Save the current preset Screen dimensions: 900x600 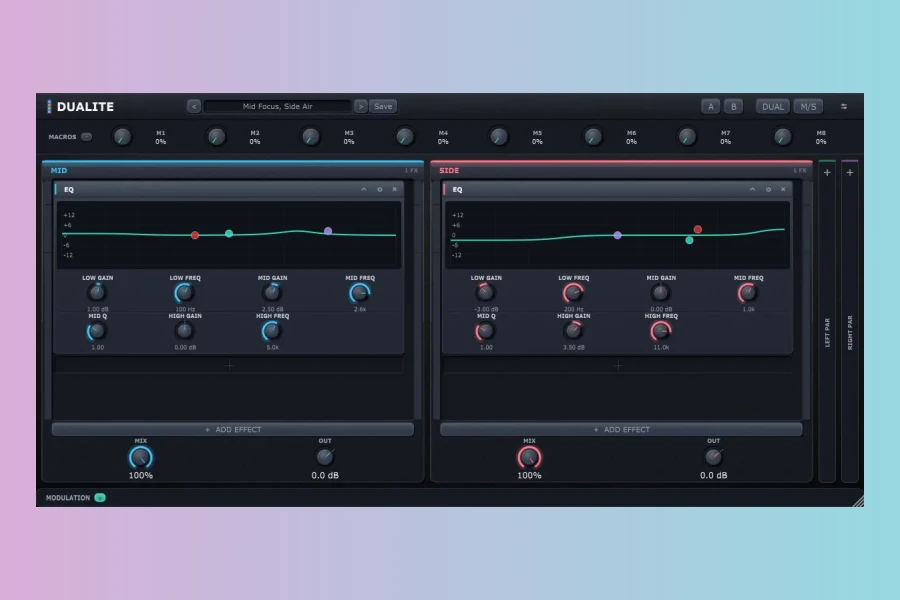click(383, 106)
